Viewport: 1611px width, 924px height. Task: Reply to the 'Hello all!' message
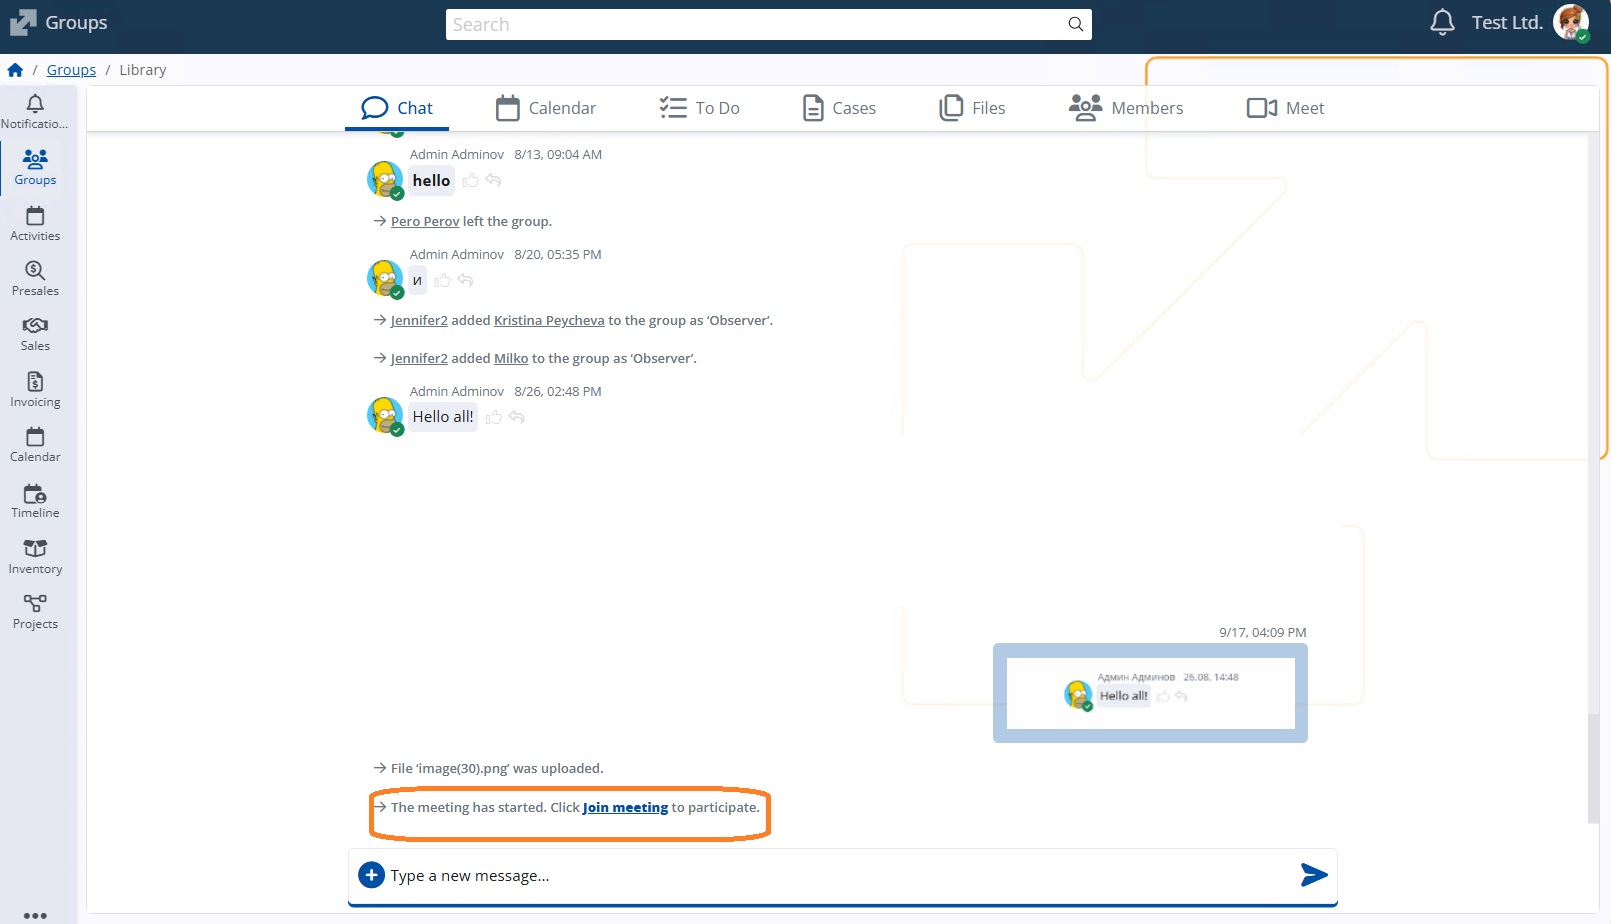click(516, 417)
